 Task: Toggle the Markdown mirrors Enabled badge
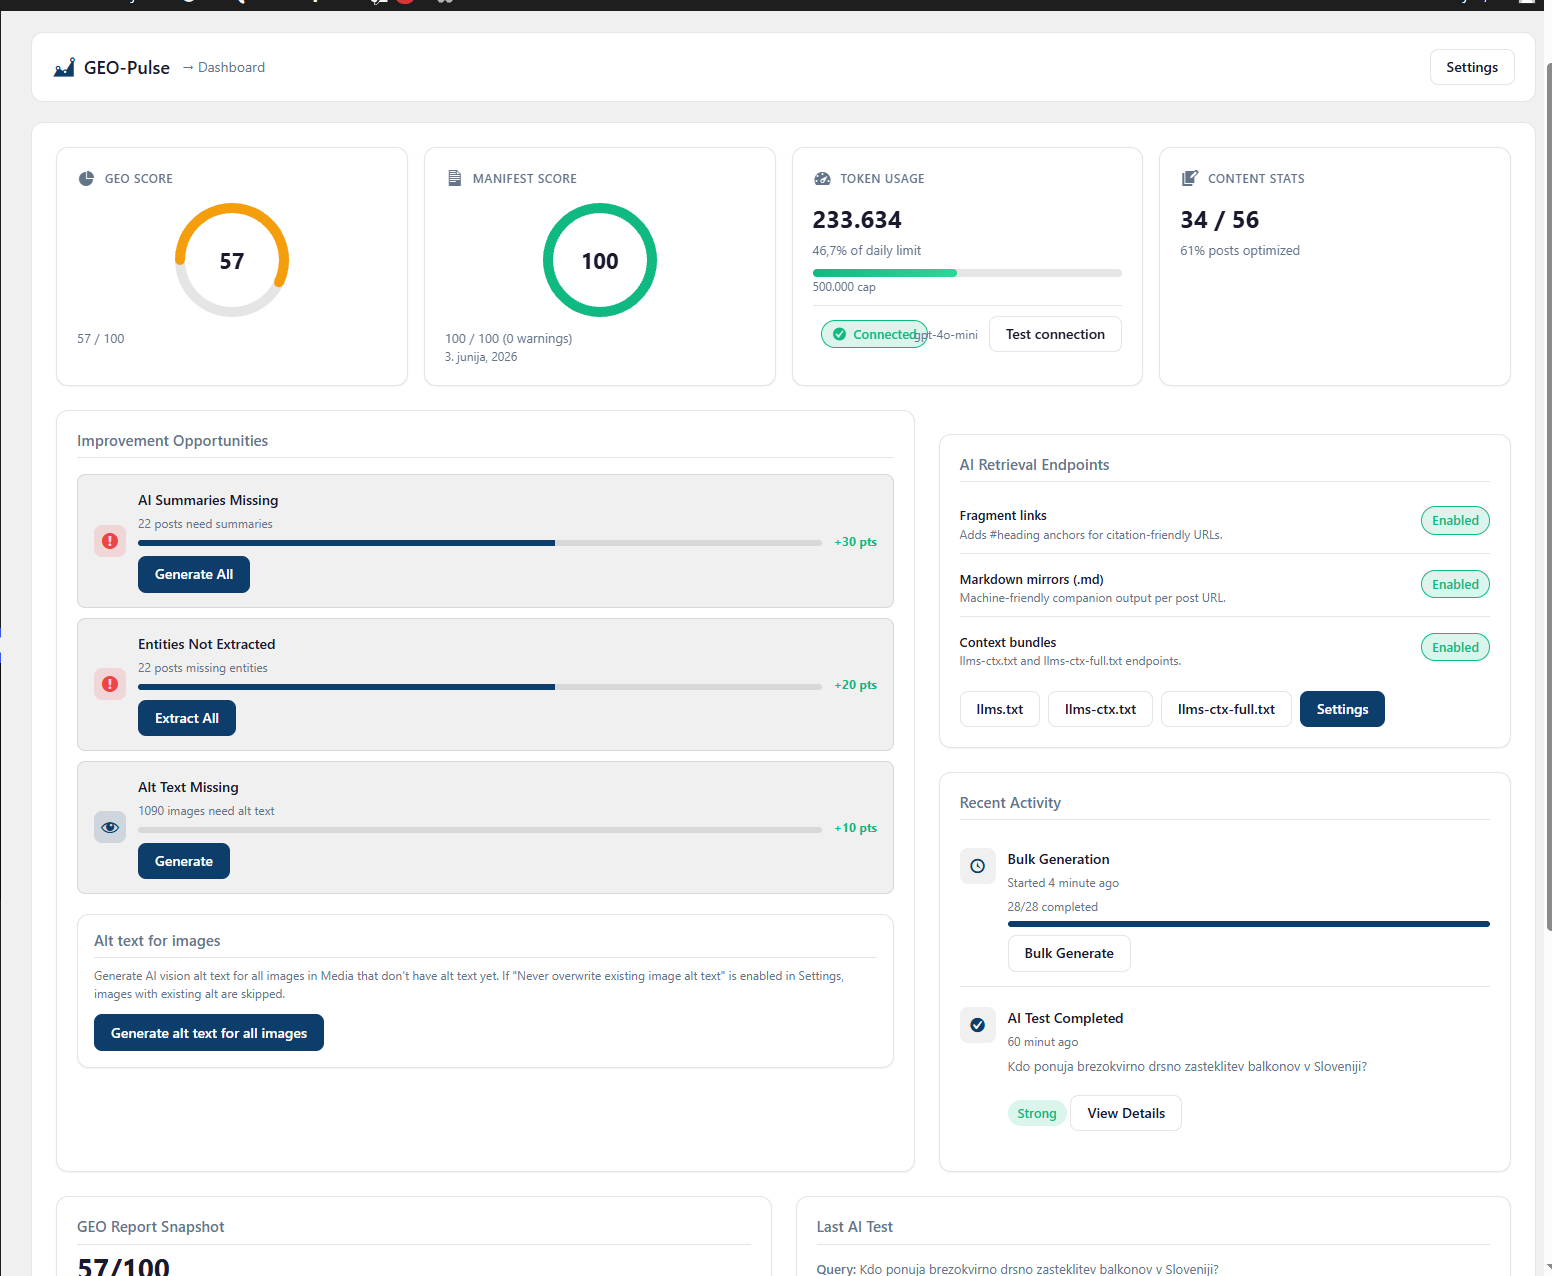point(1455,584)
